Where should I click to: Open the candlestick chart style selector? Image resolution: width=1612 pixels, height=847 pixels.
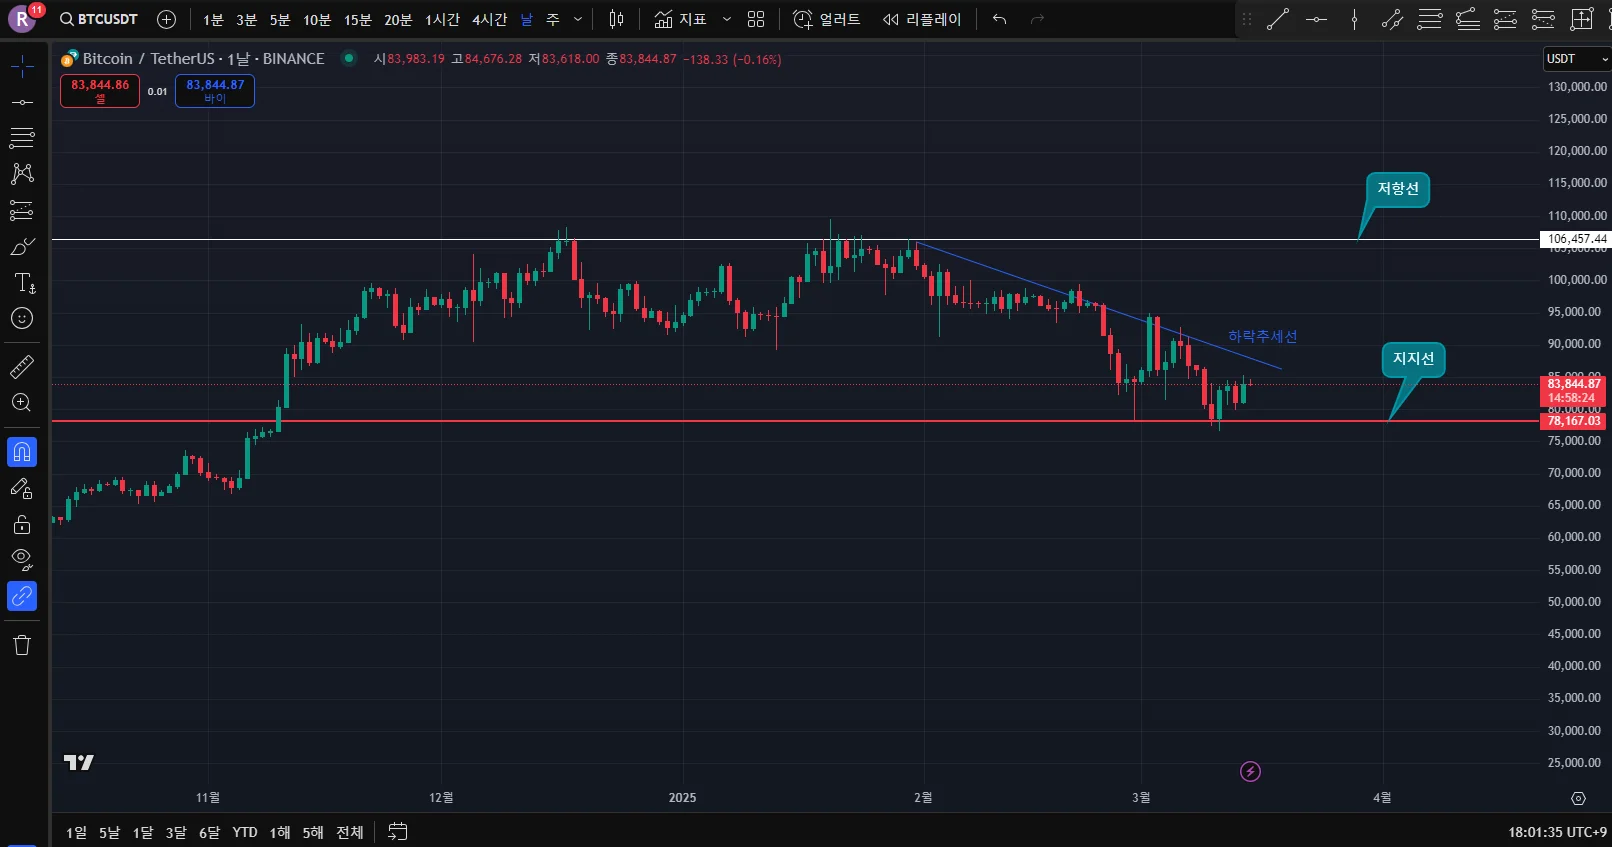pyautogui.click(x=616, y=19)
